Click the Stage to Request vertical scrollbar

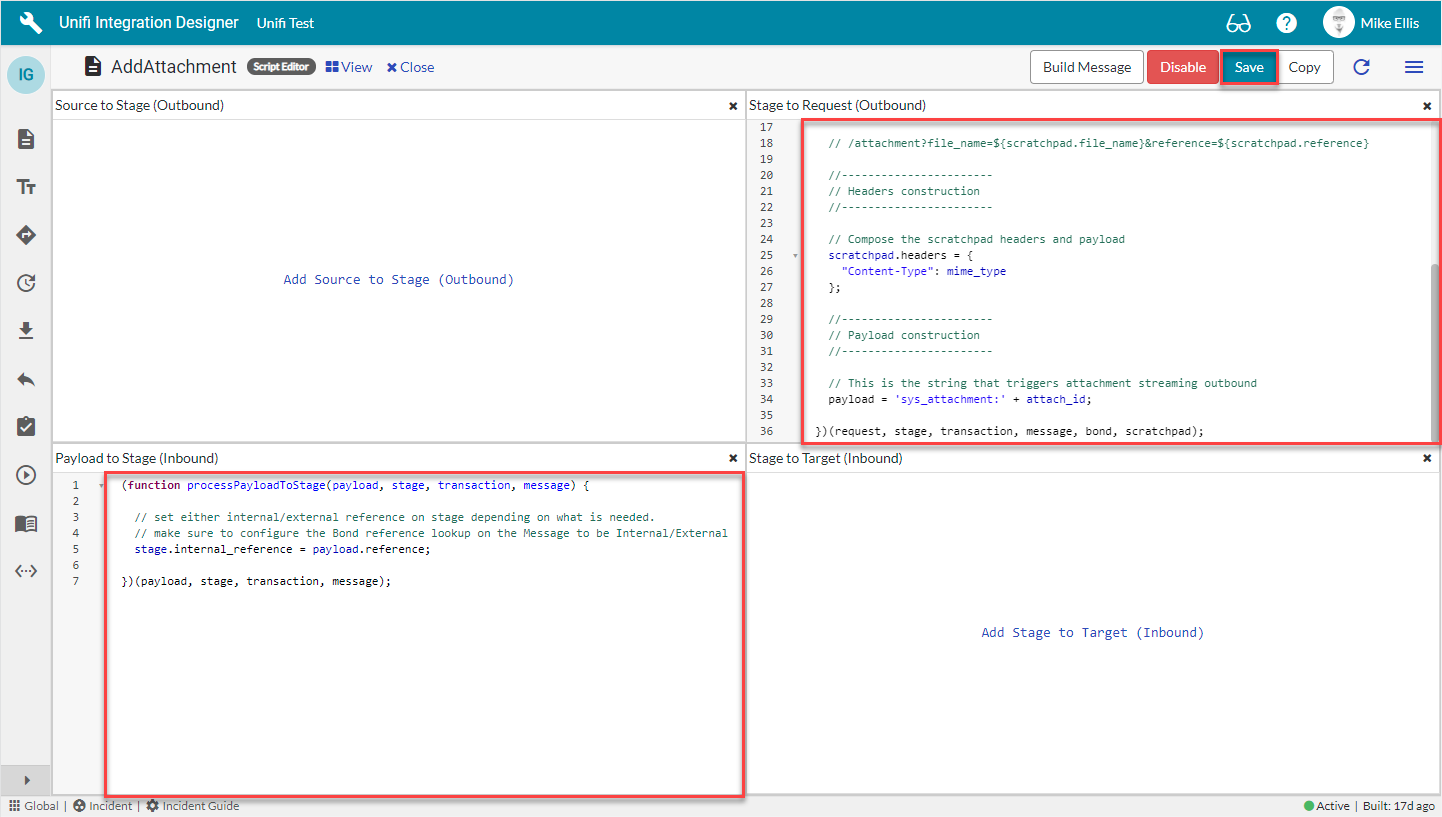coord(1436,350)
